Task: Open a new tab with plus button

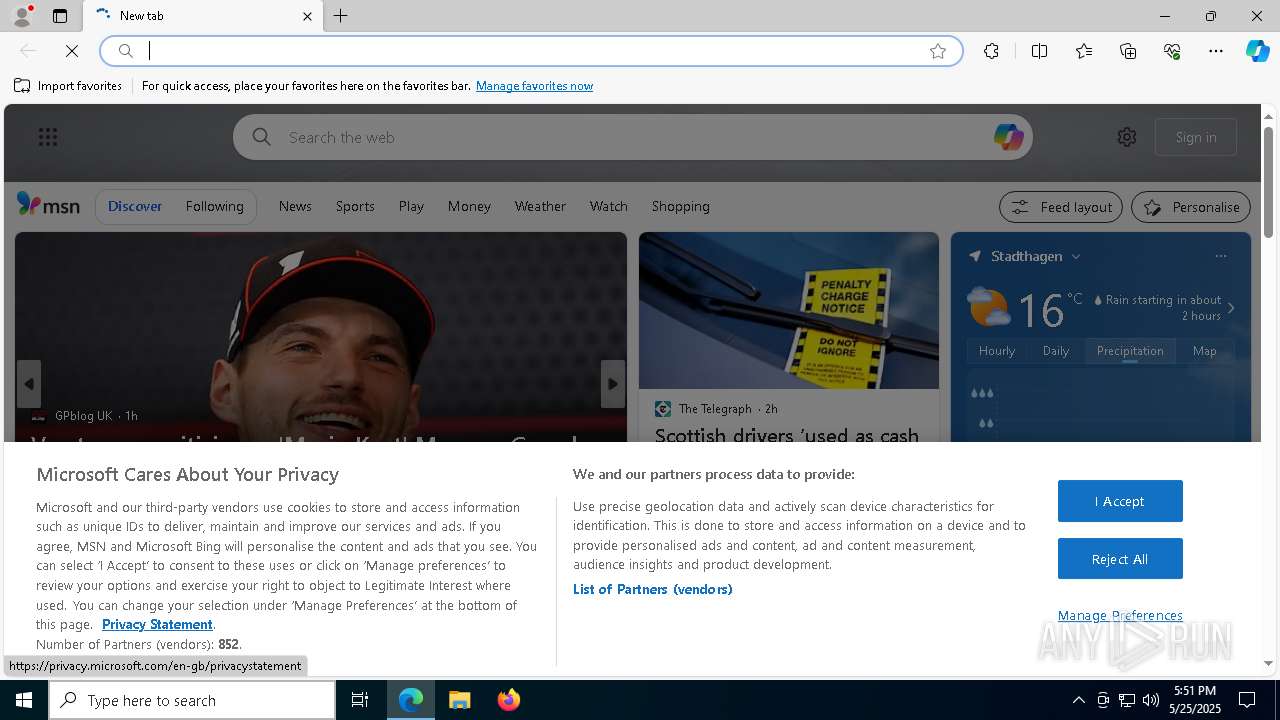Action: click(341, 16)
